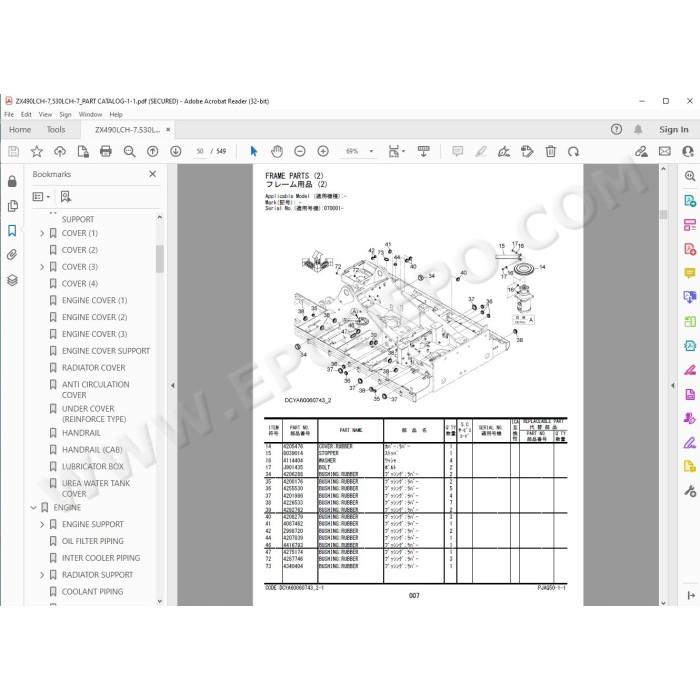Open More Tools wrench icon
Screen dimensions: 700x700
(690, 492)
